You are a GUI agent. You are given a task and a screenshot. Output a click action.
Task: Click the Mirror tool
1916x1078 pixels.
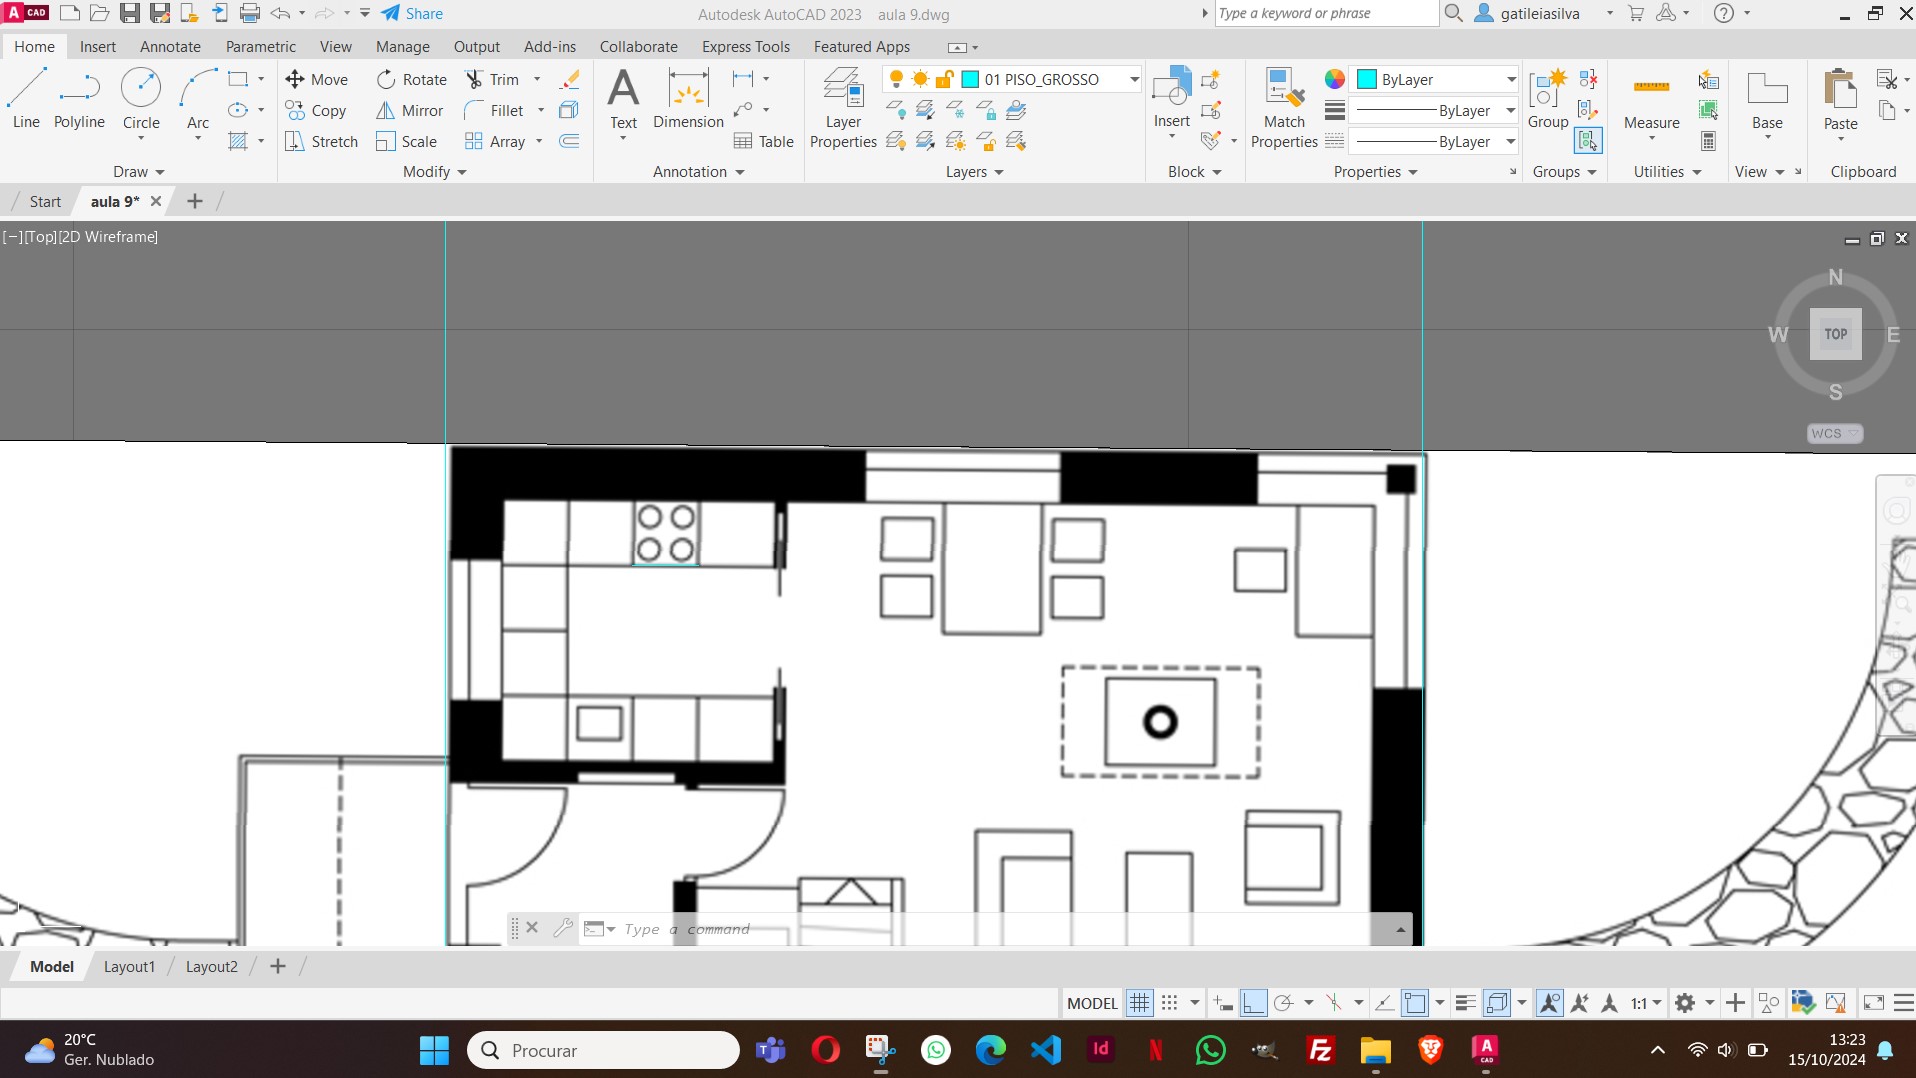pyautogui.click(x=410, y=110)
